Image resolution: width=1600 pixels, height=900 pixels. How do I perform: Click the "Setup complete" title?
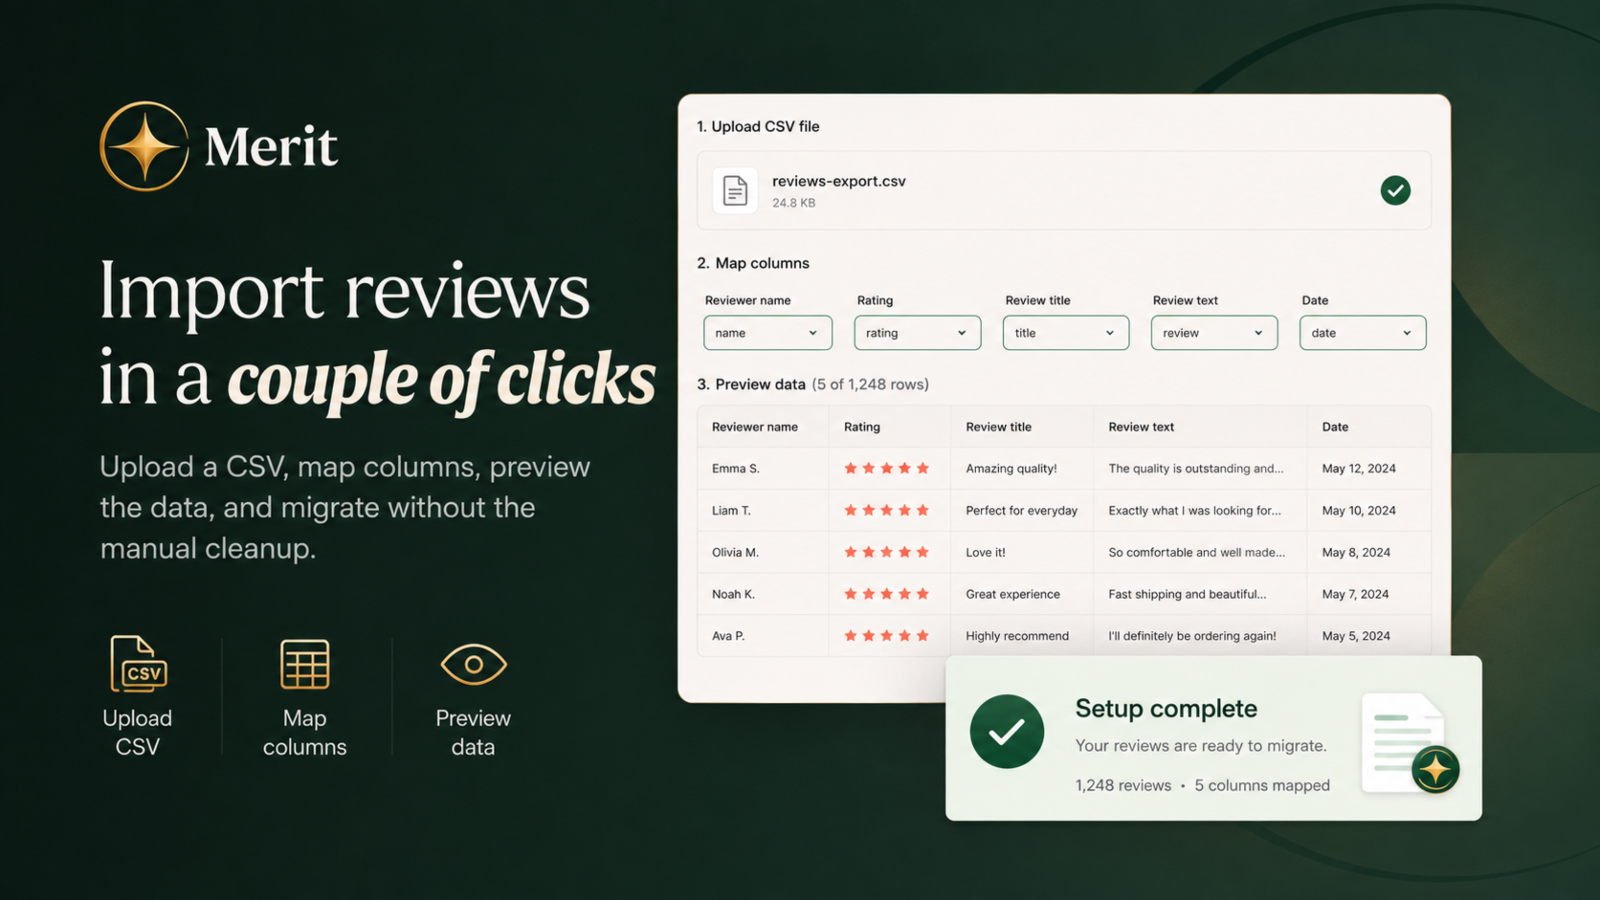(x=1166, y=709)
